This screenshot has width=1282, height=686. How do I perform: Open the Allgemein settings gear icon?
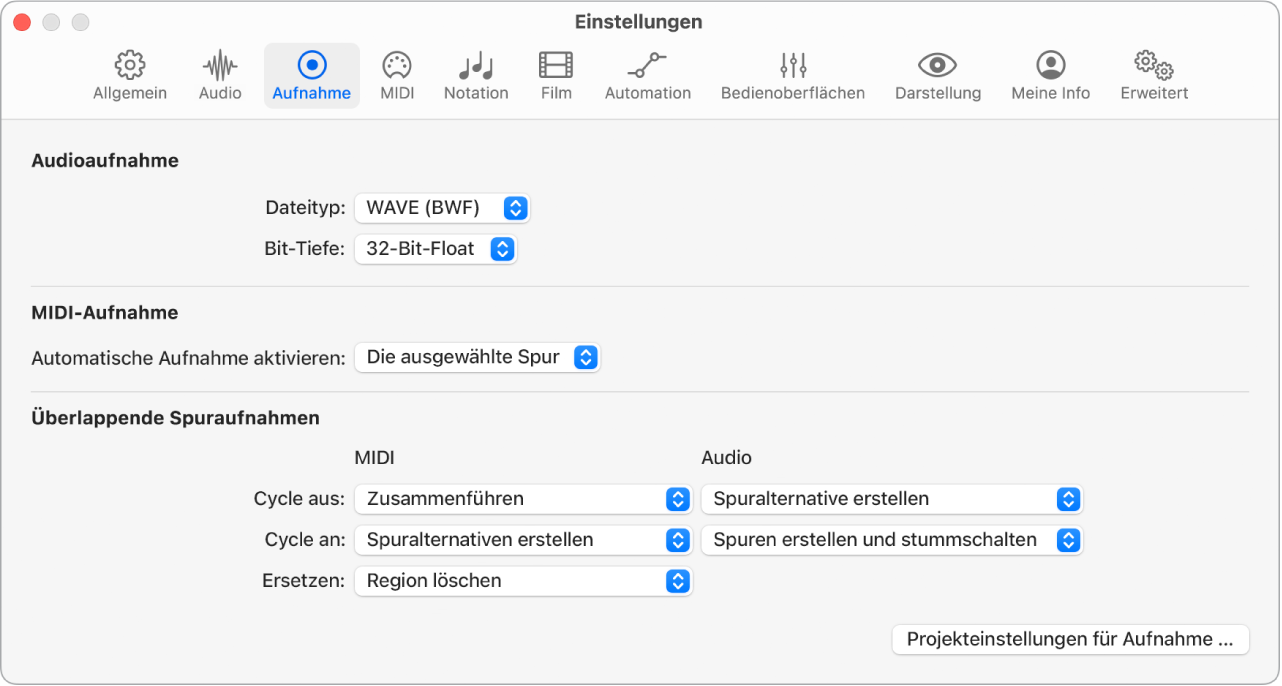click(129, 66)
